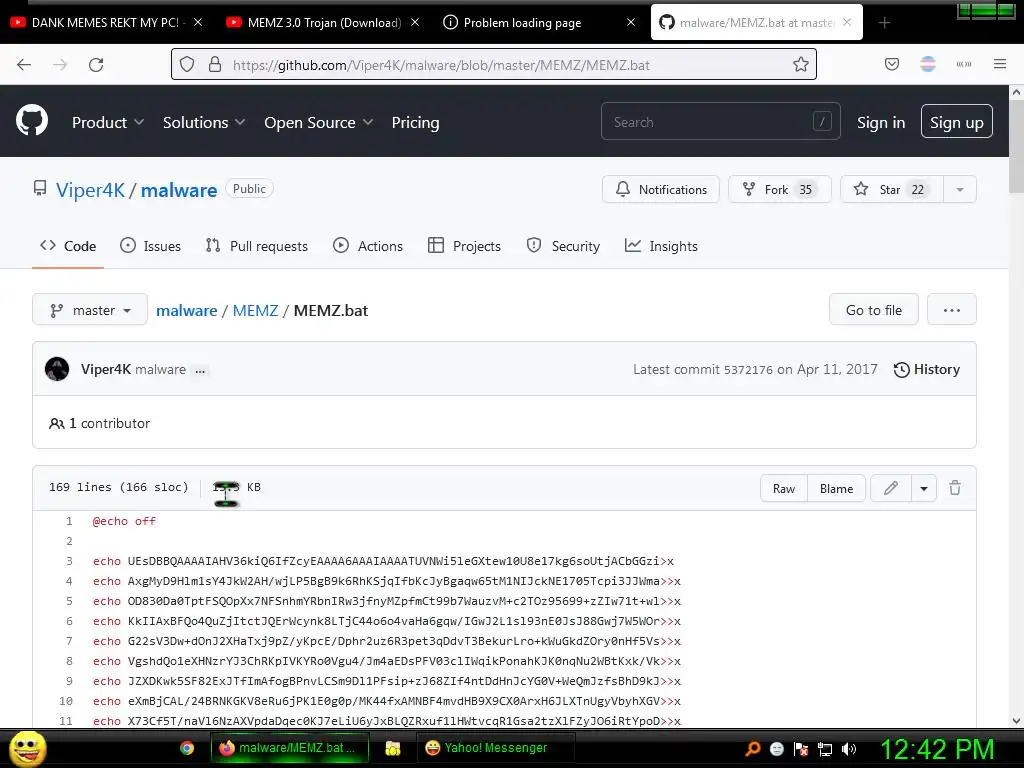Viewport: 1024px width, 768px height.
Task: Click Sign in link
Action: pos(881,122)
